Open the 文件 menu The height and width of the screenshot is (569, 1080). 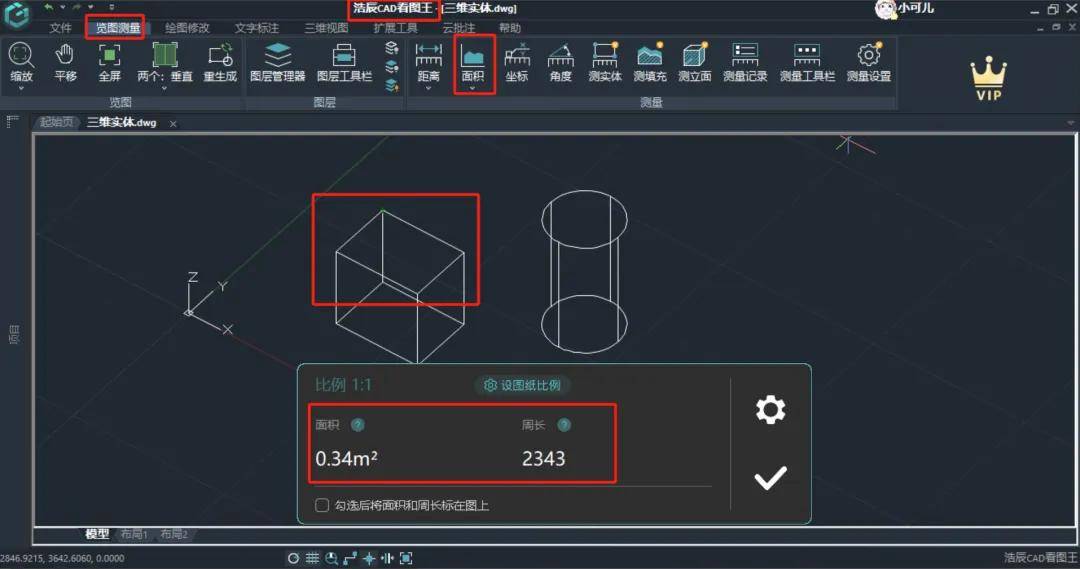[61, 28]
